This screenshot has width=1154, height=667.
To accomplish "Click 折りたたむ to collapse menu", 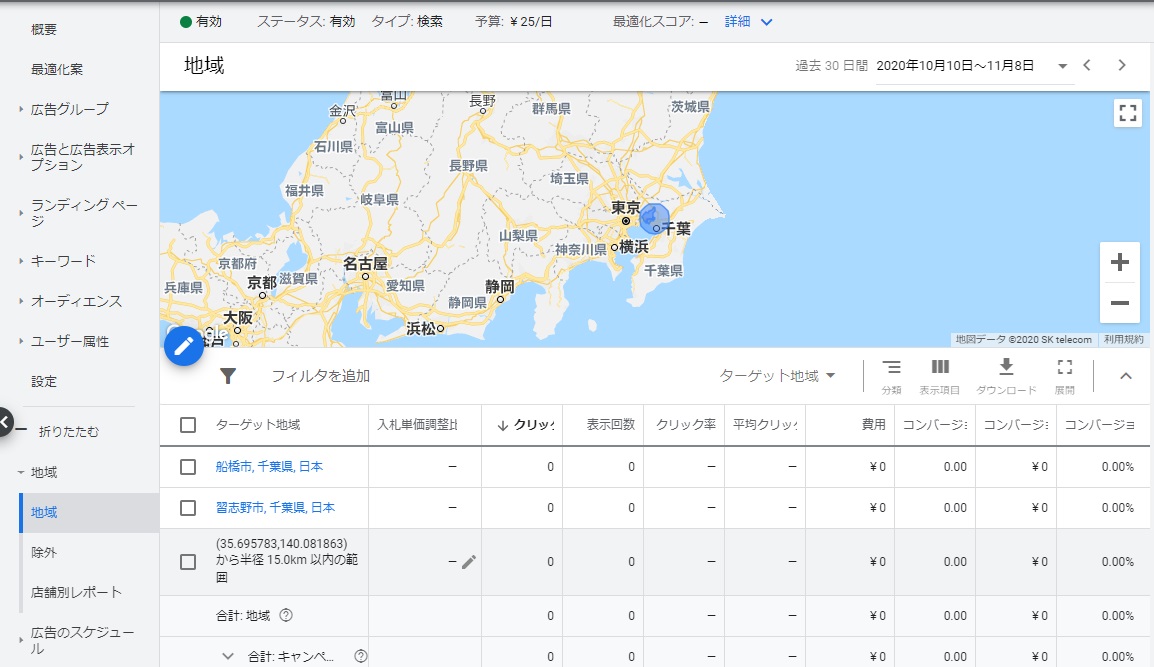I will point(68,431).
